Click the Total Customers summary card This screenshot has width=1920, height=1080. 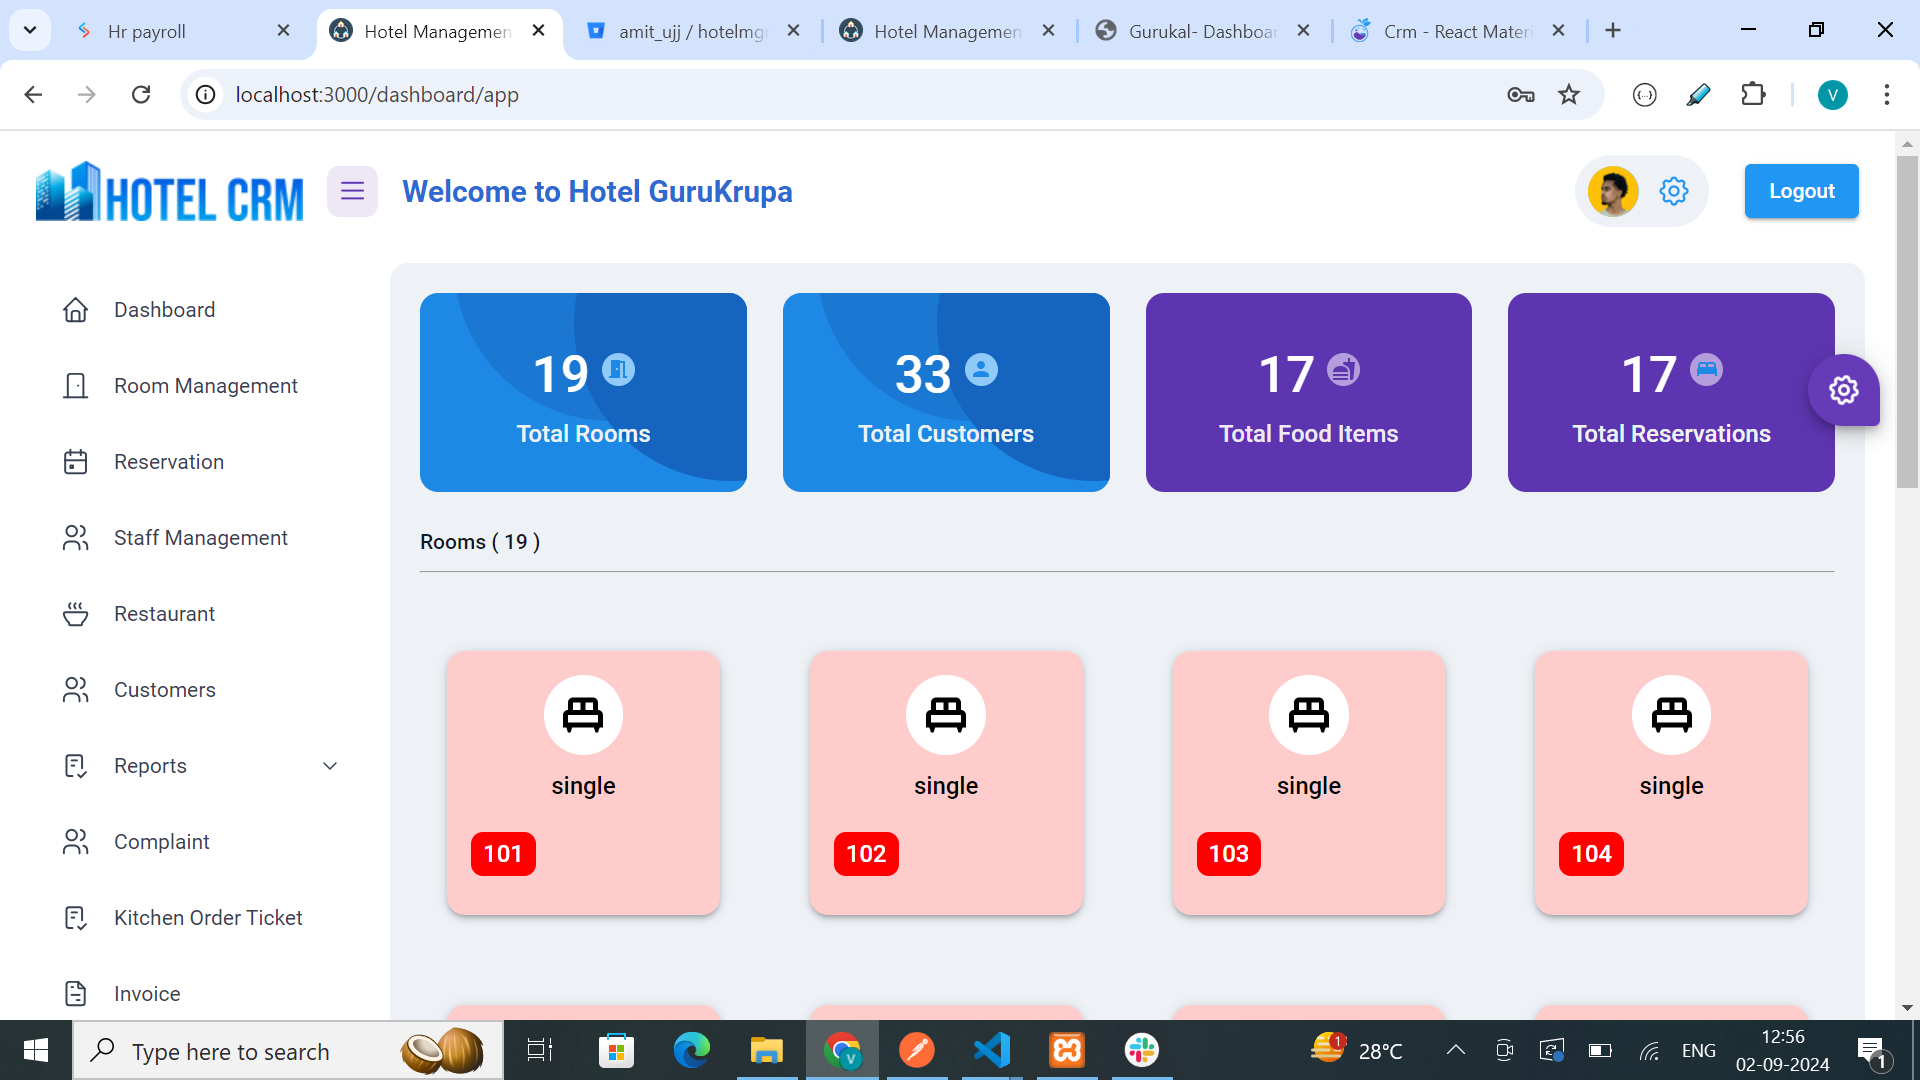point(945,392)
